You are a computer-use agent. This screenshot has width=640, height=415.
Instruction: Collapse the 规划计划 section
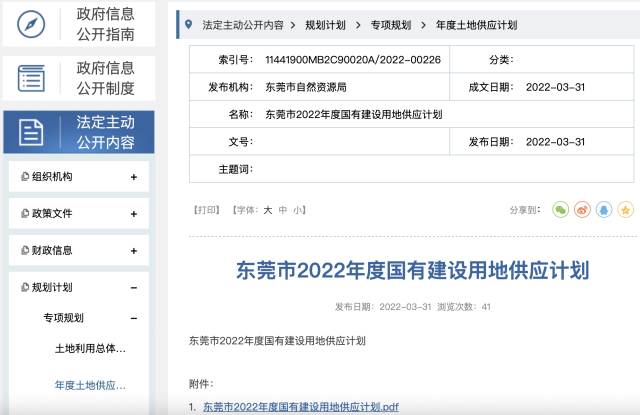click(x=134, y=288)
